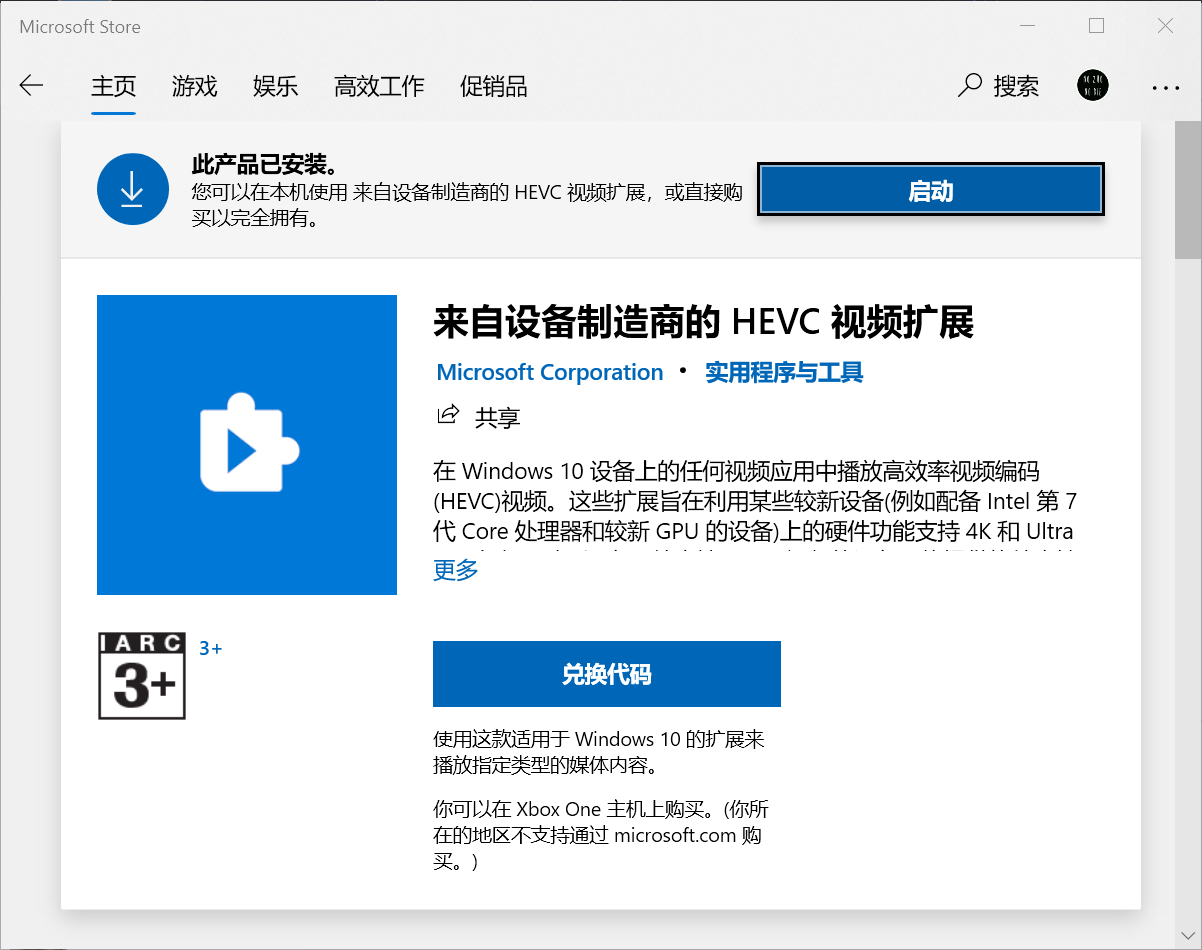Click the 启动 launch button
The height and width of the screenshot is (950, 1202).
pyautogui.click(x=930, y=189)
